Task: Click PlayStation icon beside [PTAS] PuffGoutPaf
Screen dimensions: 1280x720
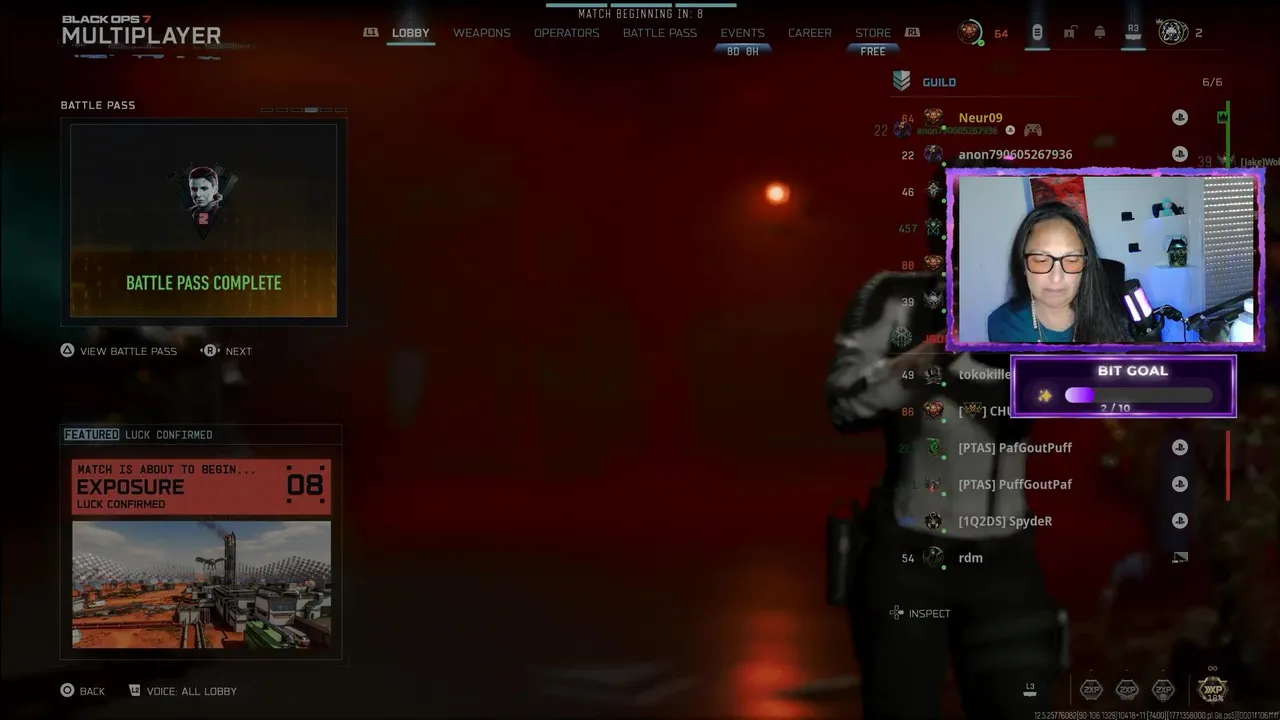Action: coord(1180,484)
